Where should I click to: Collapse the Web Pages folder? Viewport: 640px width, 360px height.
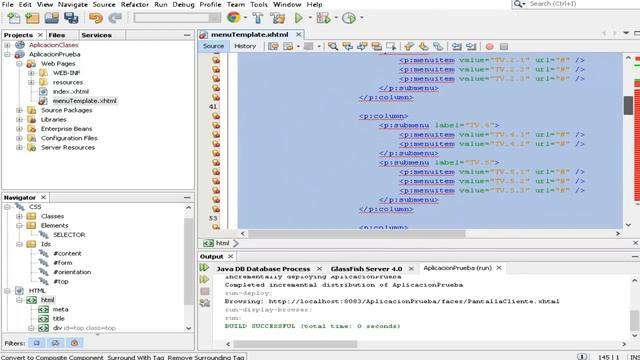point(19,64)
